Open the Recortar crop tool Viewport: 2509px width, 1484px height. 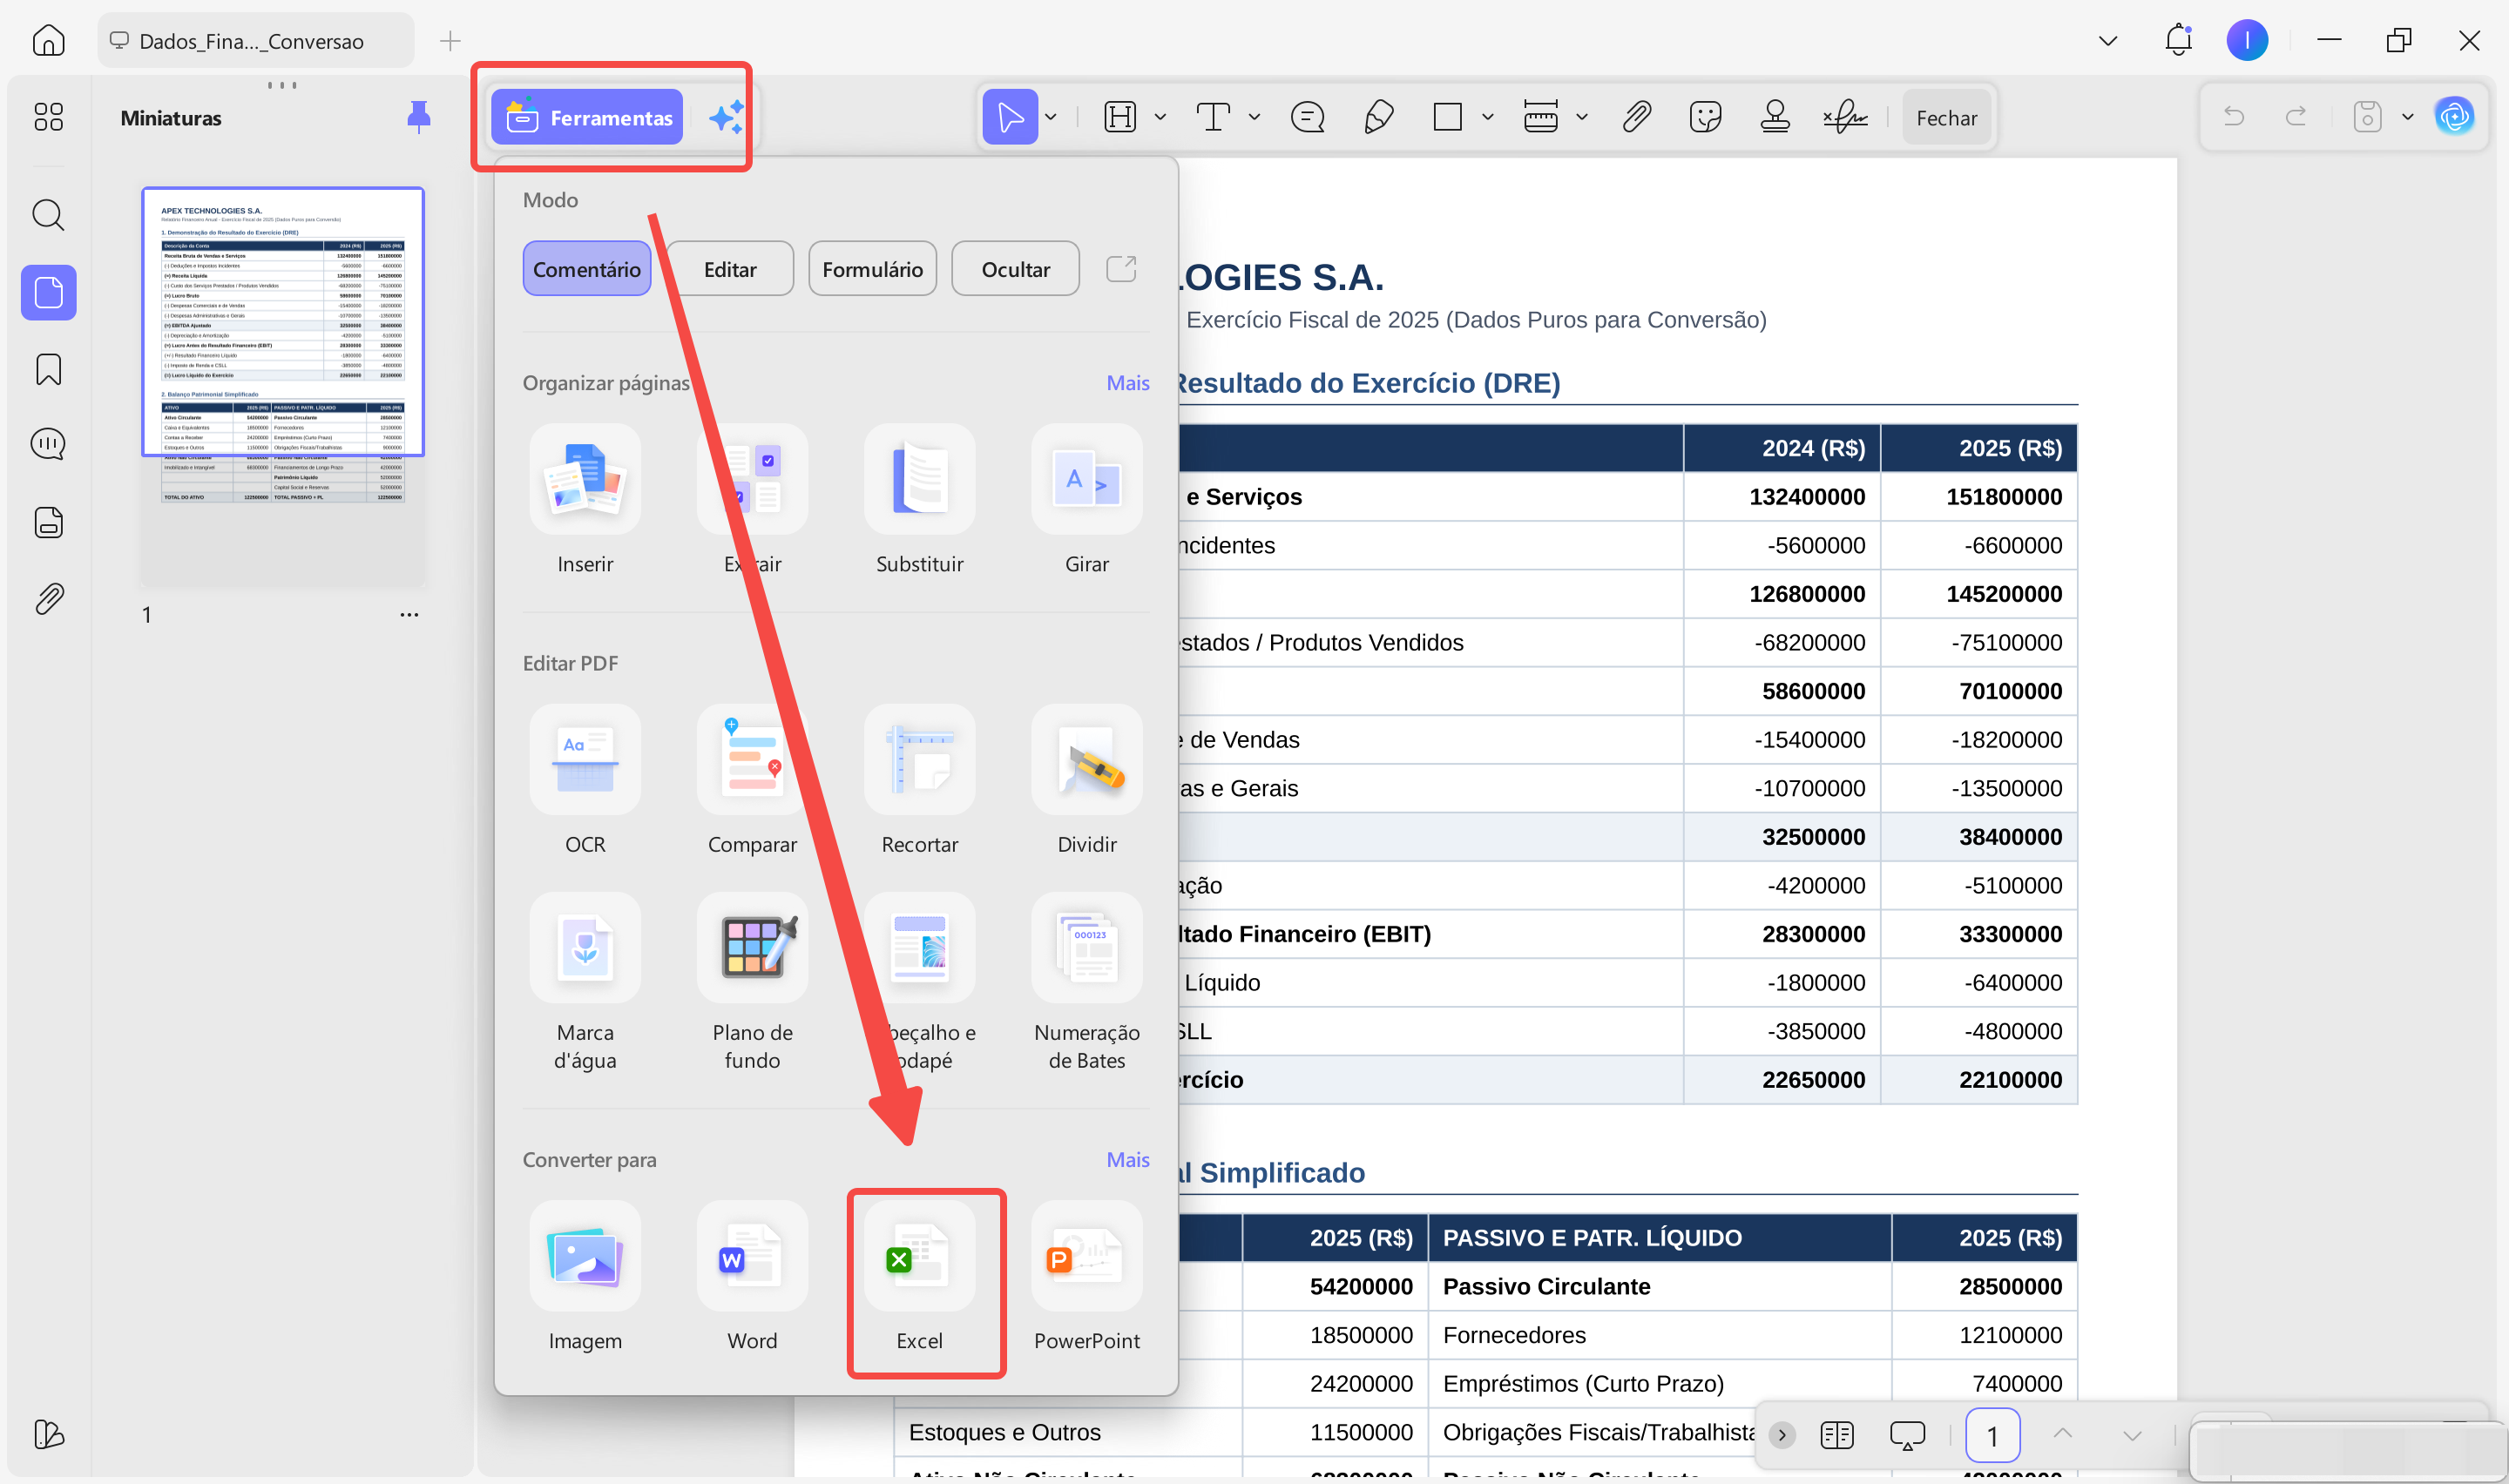pyautogui.click(x=919, y=780)
